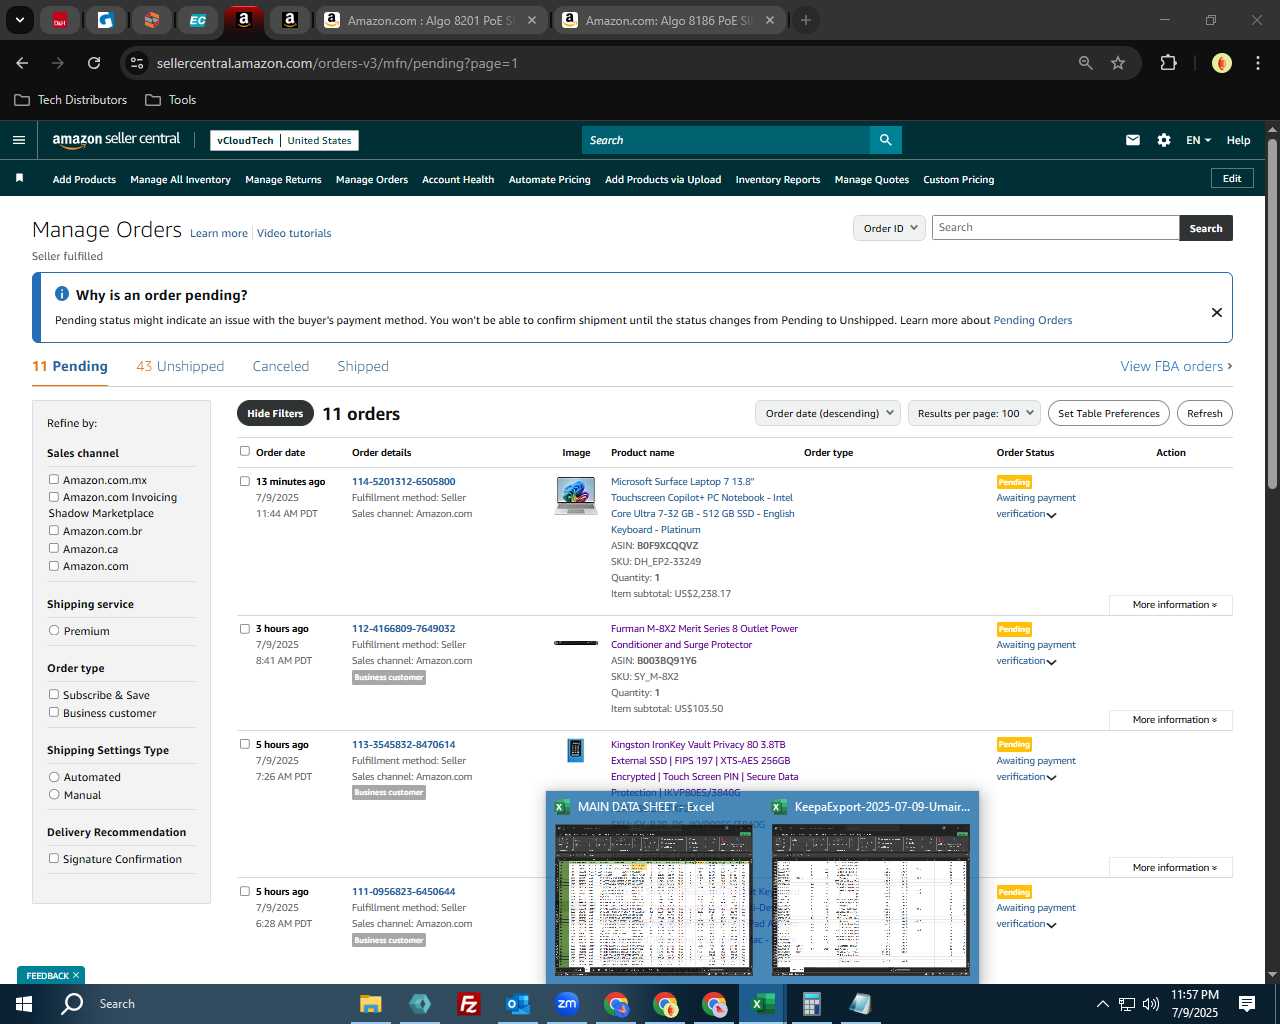Viewport: 1280px width, 1024px height.
Task: Expand Awaiting payment verification for Surface Laptop order
Action: coord(1051,515)
